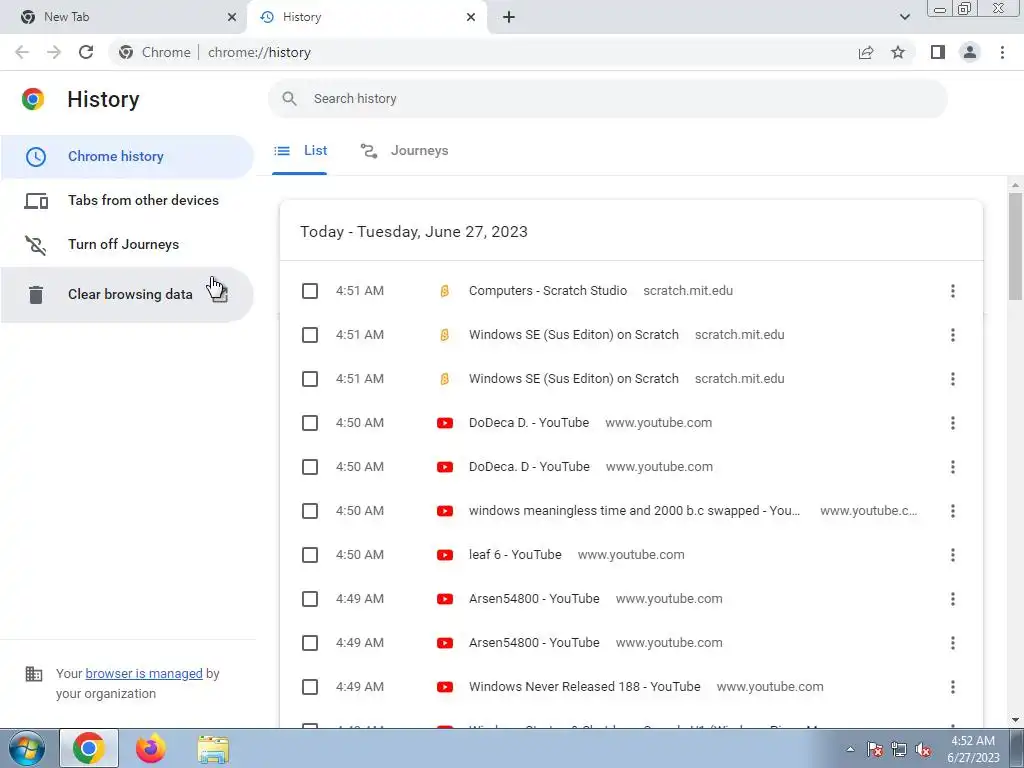Viewport: 1024px width, 768px height.
Task: Click the managed organization building icon
Action: (33, 673)
